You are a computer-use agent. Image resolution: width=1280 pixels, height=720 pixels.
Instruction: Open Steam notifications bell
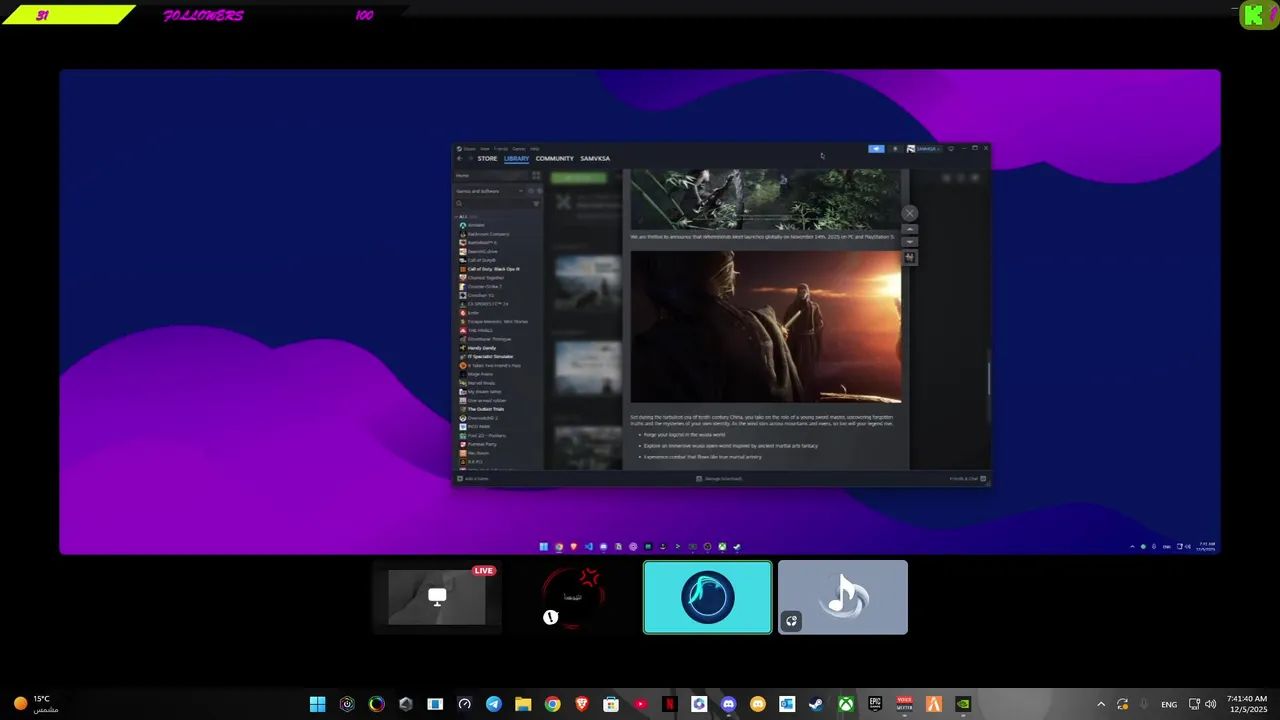click(x=895, y=148)
